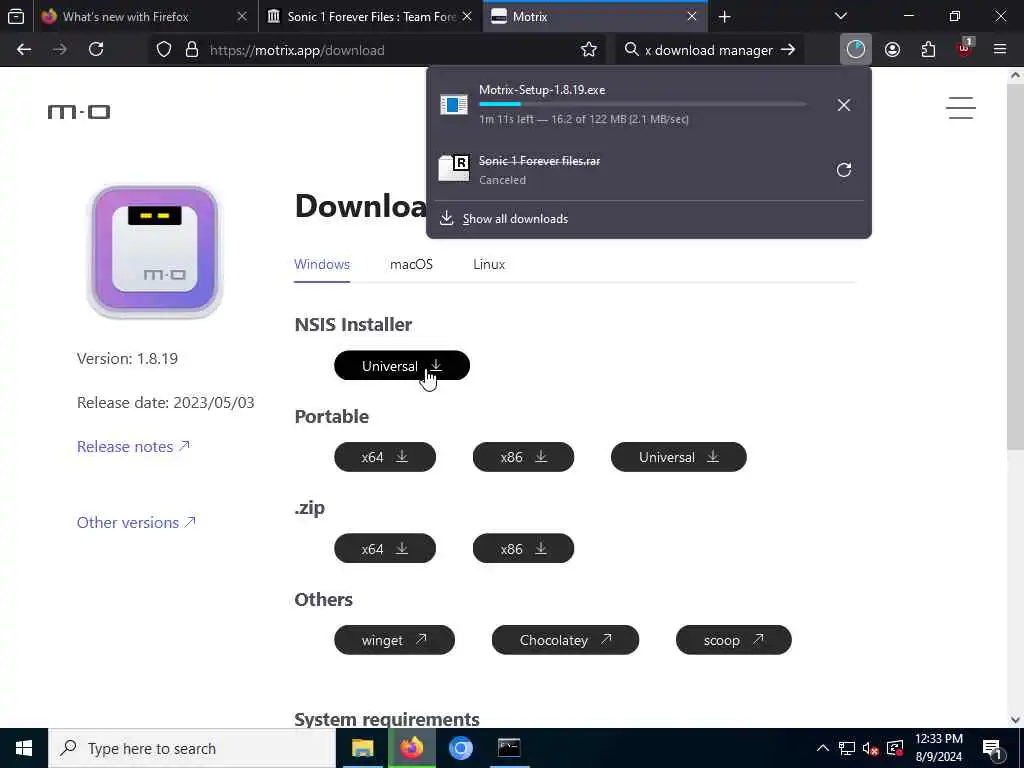Switch to the Linux platform tab
Image resolution: width=1024 pixels, height=768 pixels.
pos(489,264)
